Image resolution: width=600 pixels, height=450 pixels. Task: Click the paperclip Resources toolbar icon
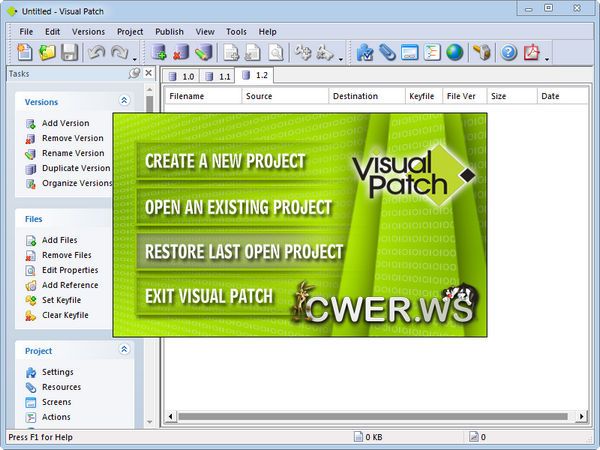point(387,53)
